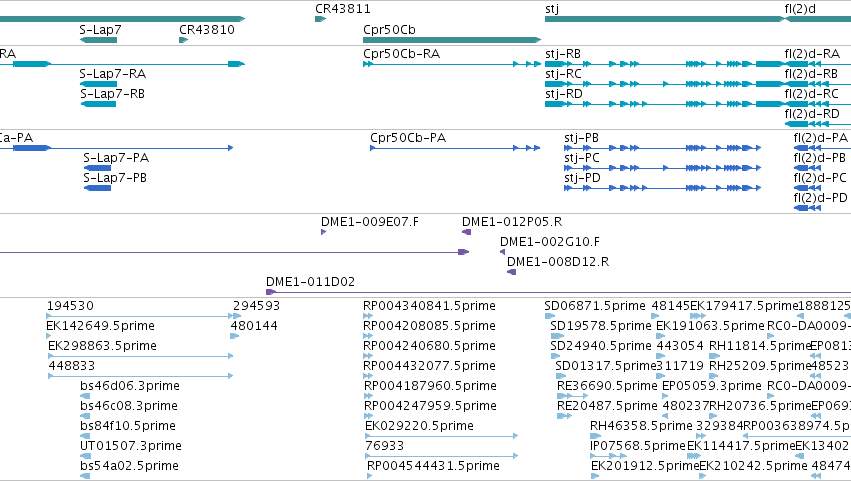Open the RP004340841.5prime label

tap(429, 306)
